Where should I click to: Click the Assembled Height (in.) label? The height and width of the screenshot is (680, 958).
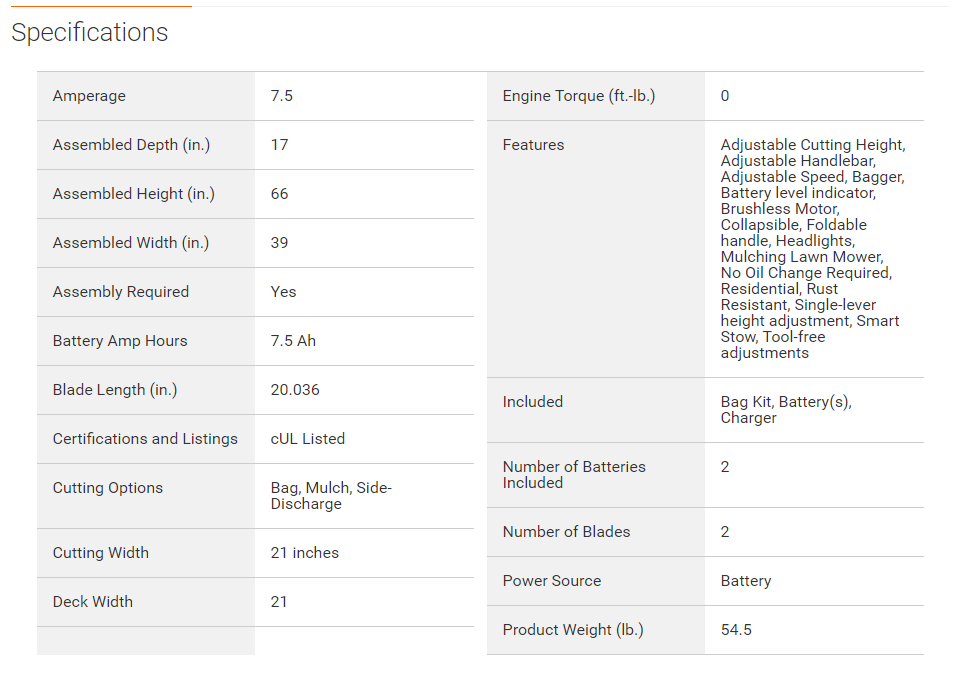[x=133, y=194]
